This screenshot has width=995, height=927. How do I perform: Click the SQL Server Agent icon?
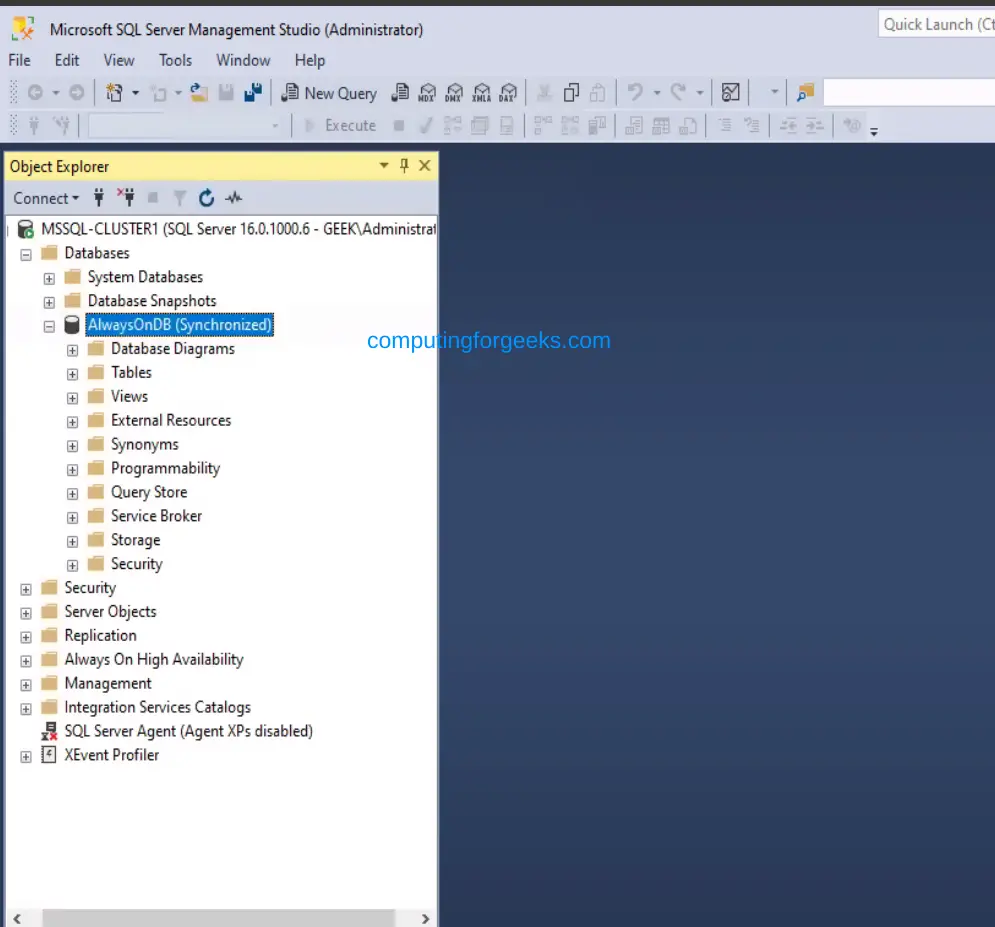point(49,731)
